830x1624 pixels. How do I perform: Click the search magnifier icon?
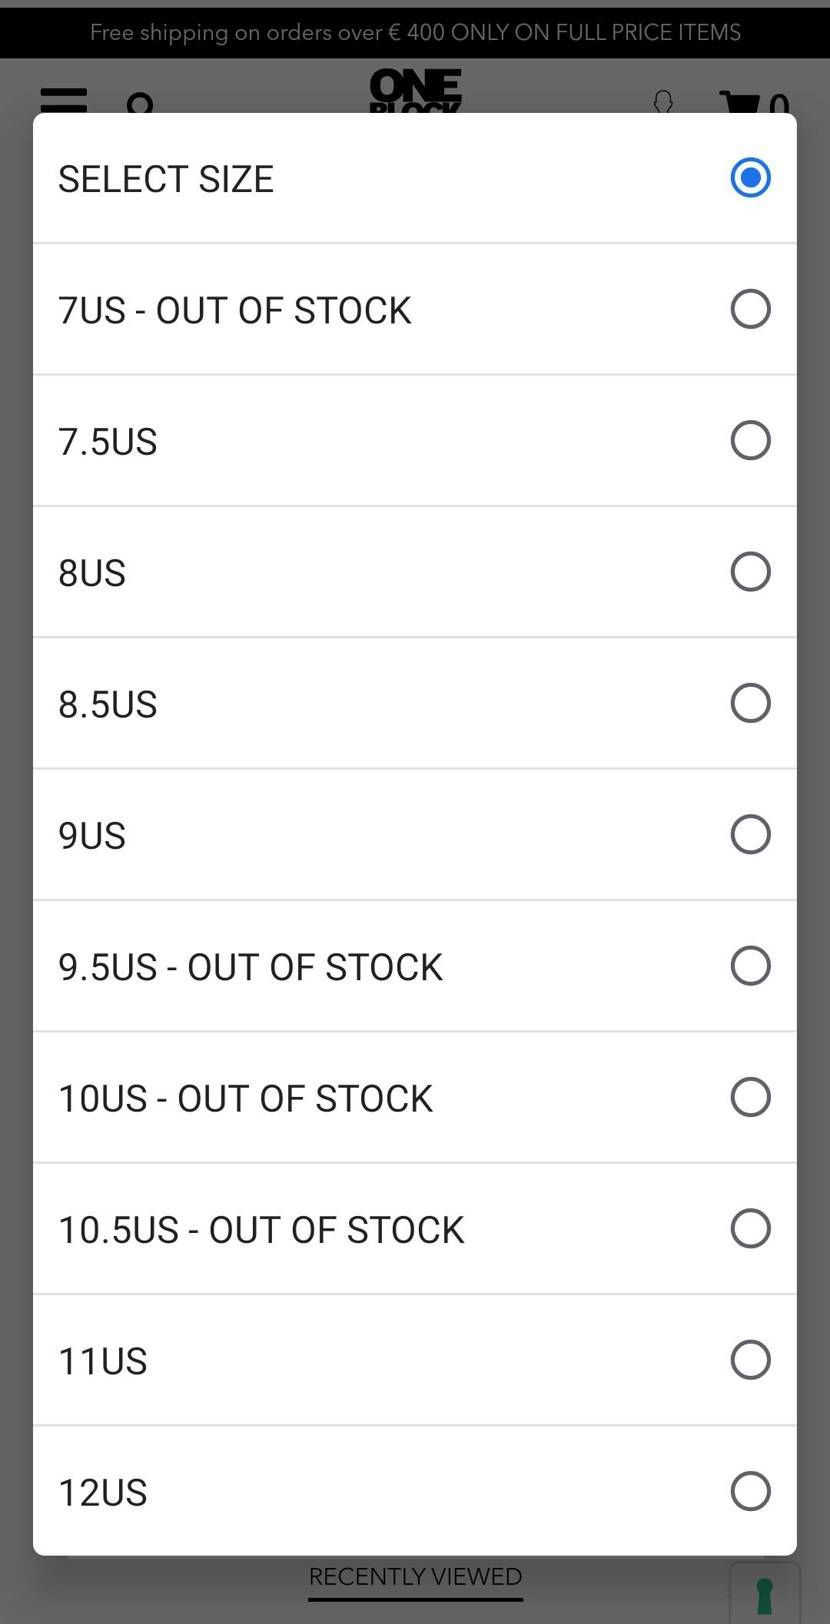coord(140,102)
